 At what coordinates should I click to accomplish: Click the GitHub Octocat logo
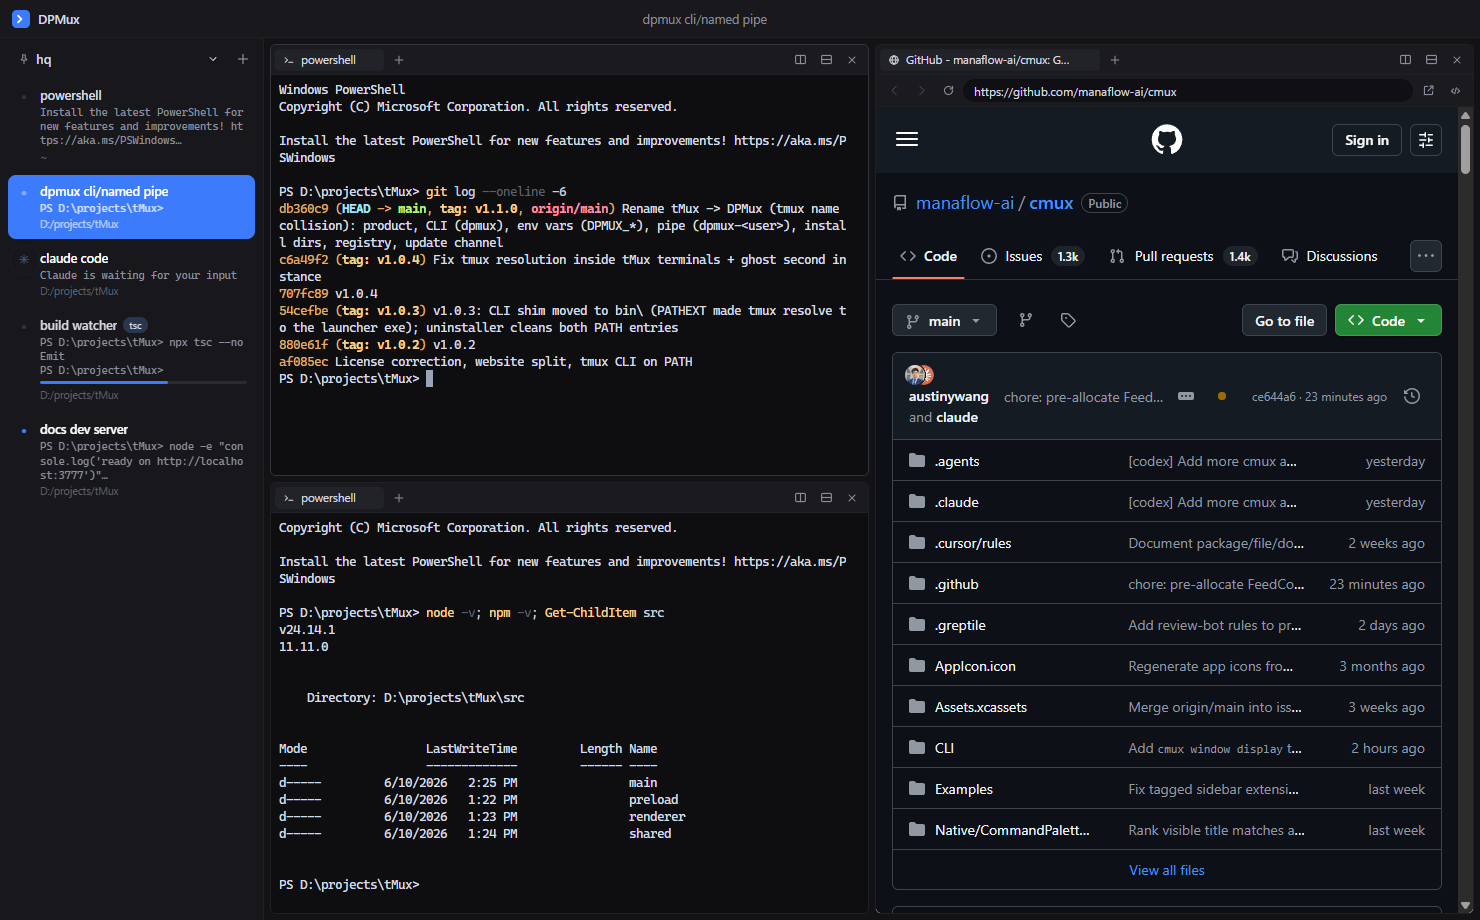coord(1166,139)
